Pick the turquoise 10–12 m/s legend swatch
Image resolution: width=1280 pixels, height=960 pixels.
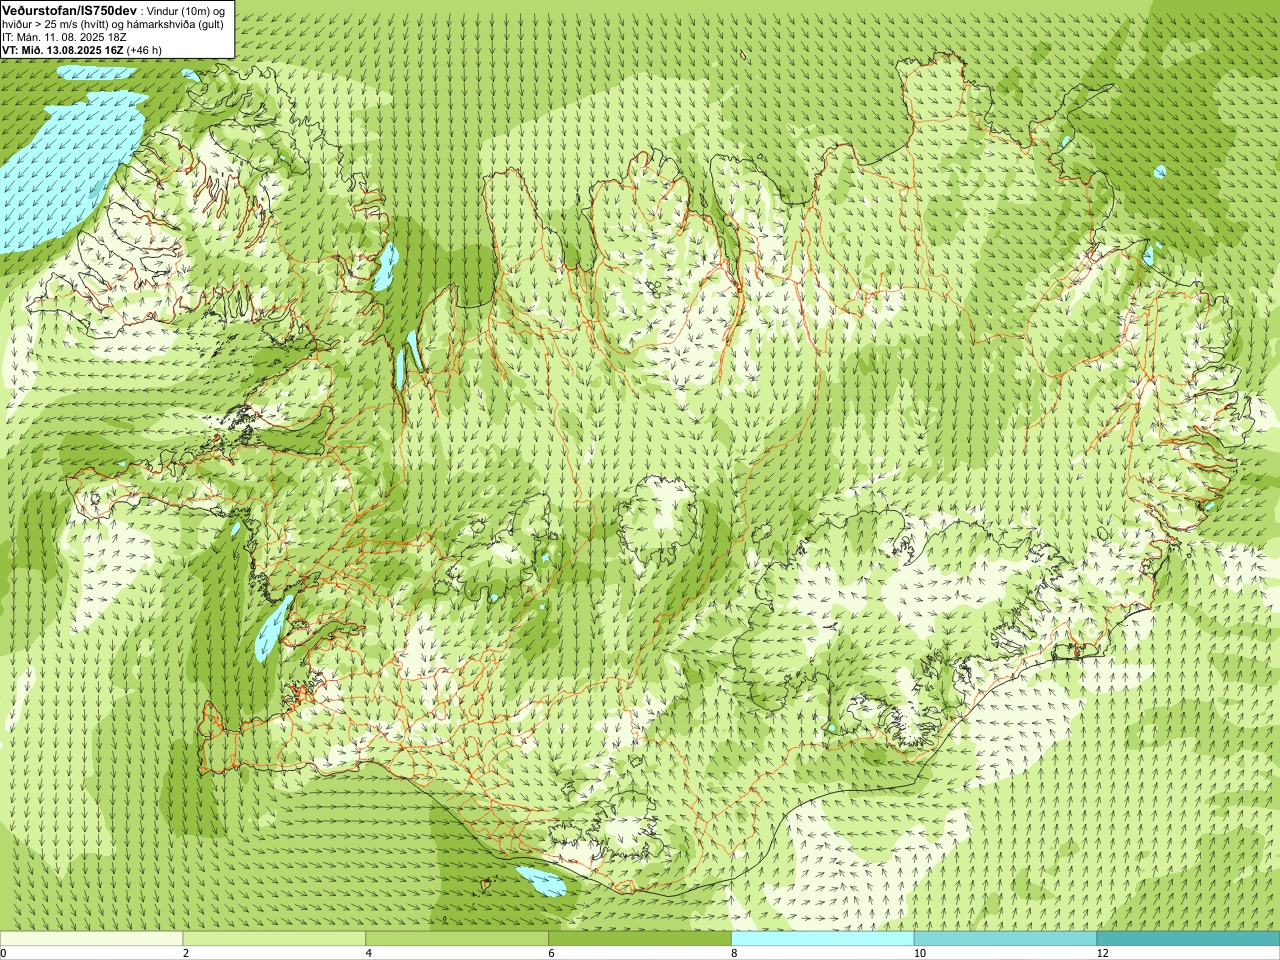(1005, 939)
